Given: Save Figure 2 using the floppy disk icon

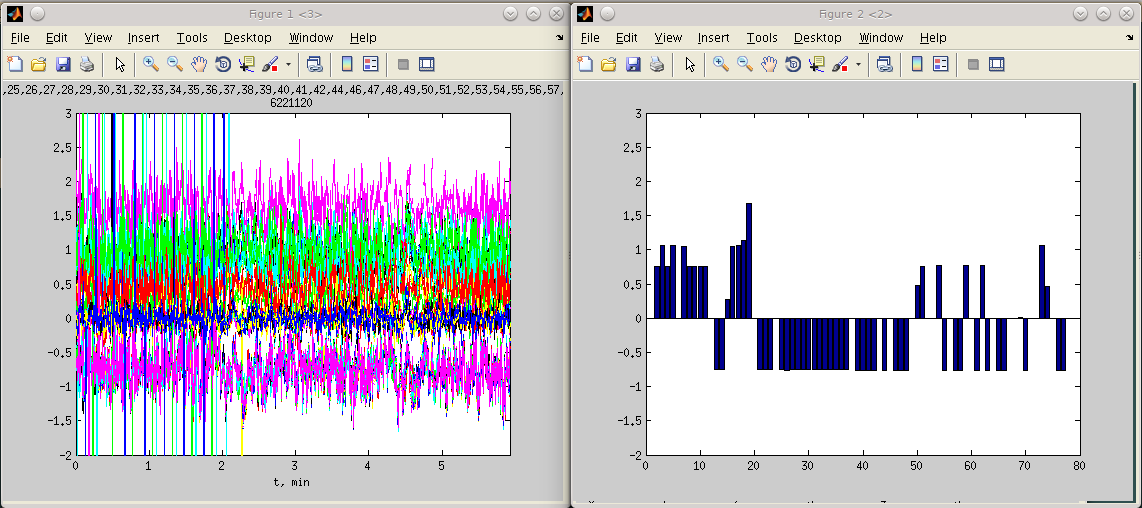Looking at the screenshot, I should pos(633,64).
